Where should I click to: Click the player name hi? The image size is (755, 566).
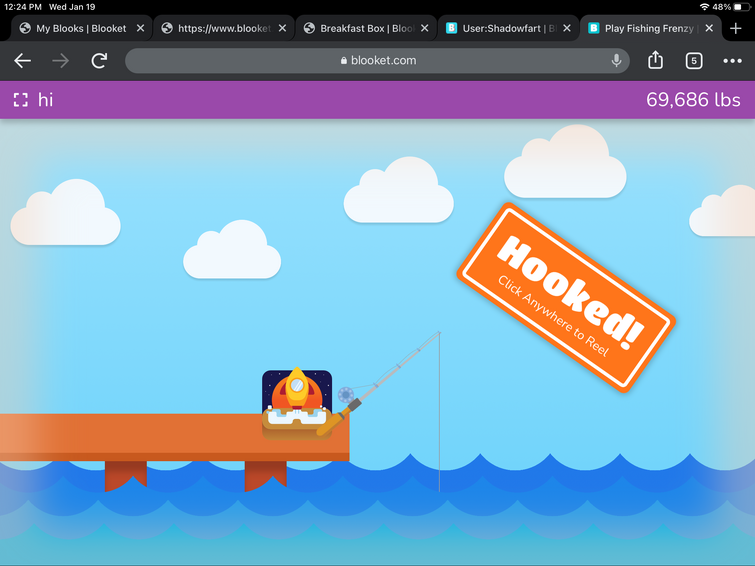coord(45,100)
